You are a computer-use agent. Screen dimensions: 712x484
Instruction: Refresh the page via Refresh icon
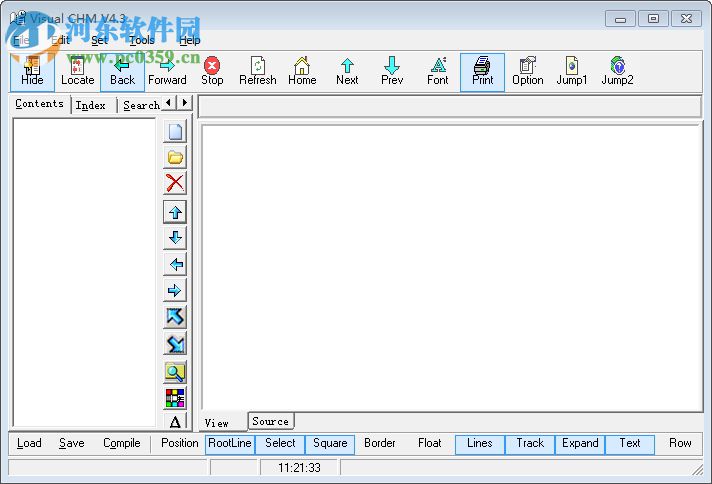257,72
